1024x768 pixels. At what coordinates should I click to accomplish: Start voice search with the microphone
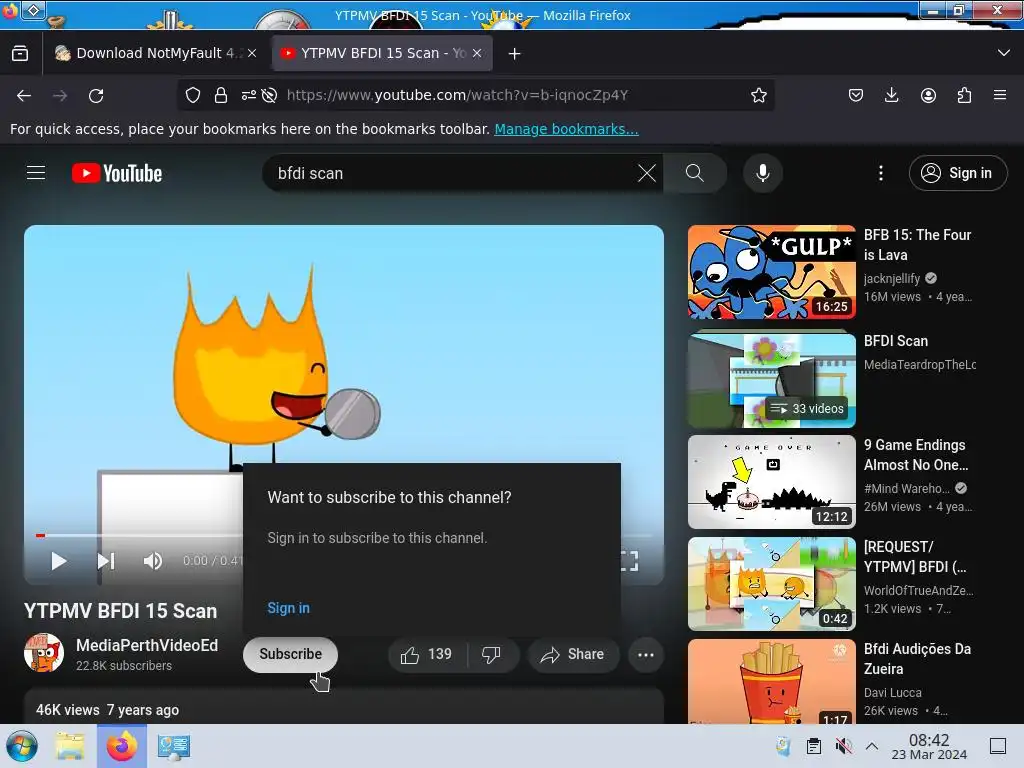pyautogui.click(x=762, y=173)
